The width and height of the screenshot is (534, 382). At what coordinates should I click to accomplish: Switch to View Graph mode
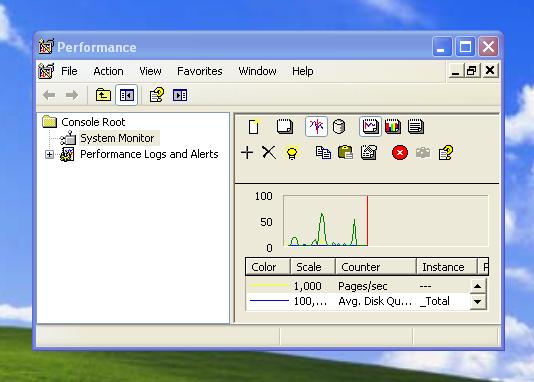click(370, 126)
